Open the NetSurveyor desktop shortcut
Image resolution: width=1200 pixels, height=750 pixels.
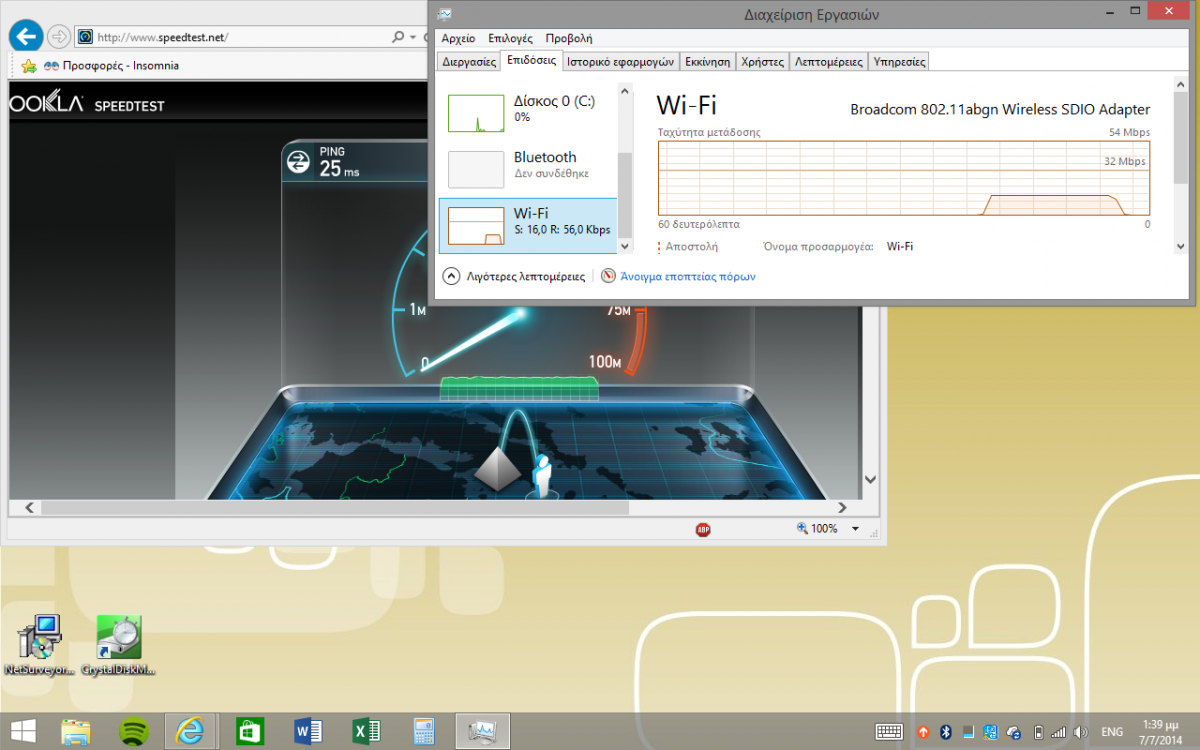pyautogui.click(x=40, y=645)
